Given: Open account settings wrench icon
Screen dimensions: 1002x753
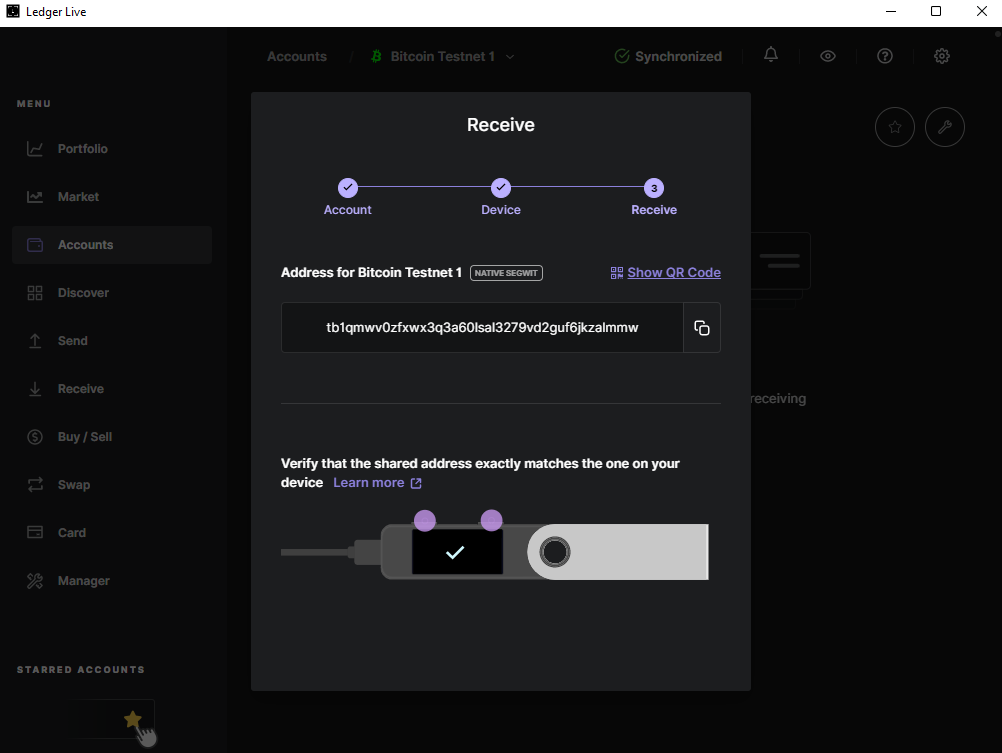Looking at the screenshot, I should coord(945,128).
